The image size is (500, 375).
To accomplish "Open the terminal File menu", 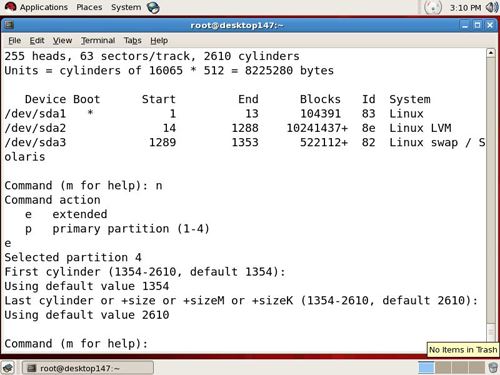I will (15, 41).
